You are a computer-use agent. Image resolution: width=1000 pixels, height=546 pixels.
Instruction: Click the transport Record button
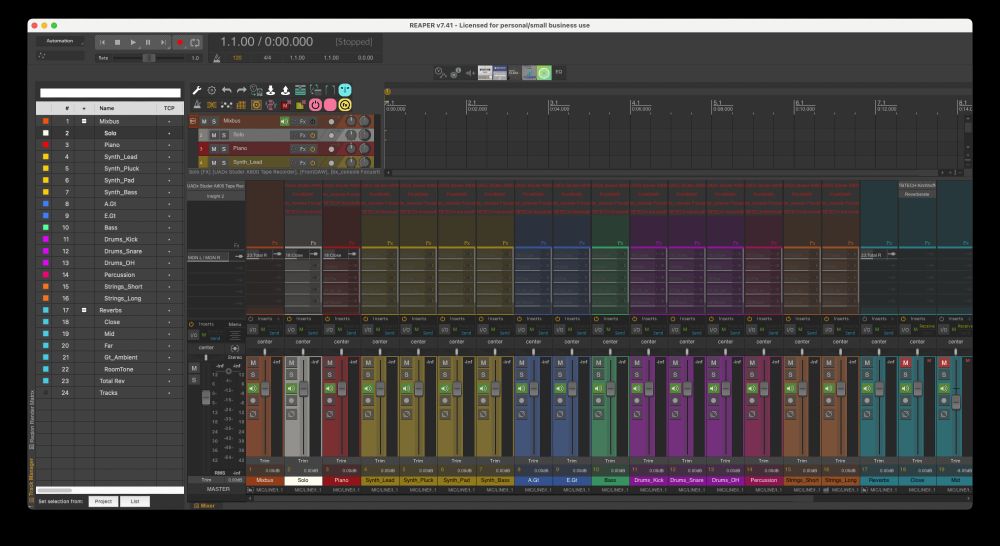(x=180, y=42)
